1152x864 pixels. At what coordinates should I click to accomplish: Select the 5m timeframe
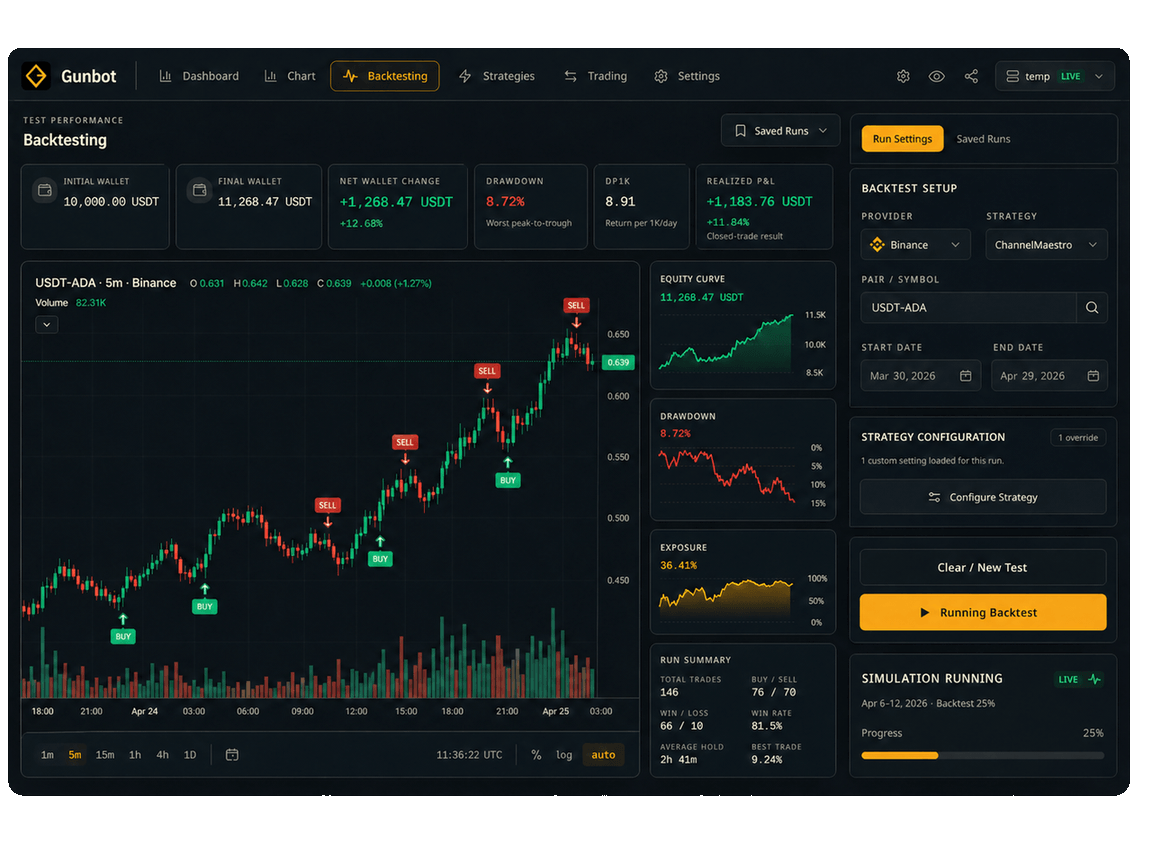point(75,755)
